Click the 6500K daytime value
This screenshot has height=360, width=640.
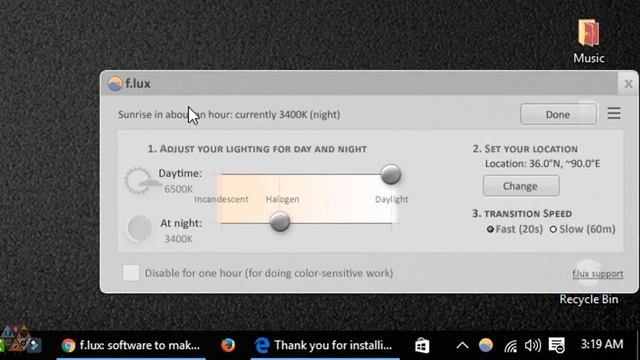[178, 189]
